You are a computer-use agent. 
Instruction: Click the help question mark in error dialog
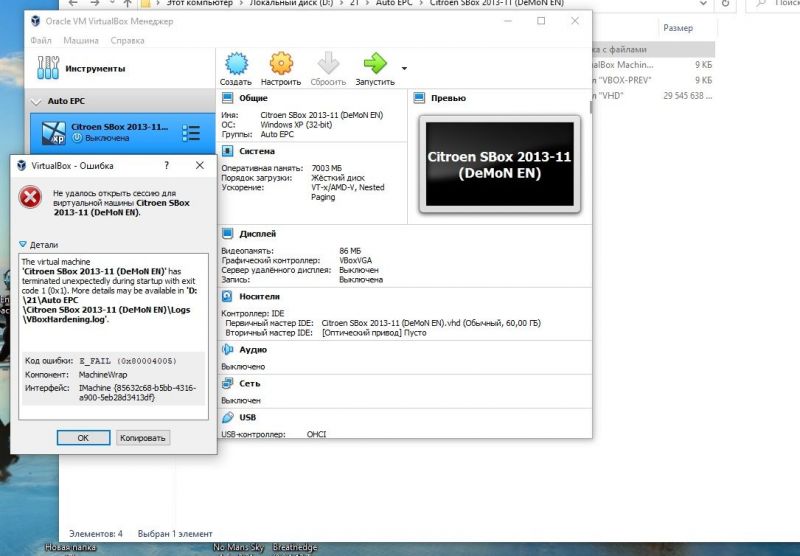point(166,165)
